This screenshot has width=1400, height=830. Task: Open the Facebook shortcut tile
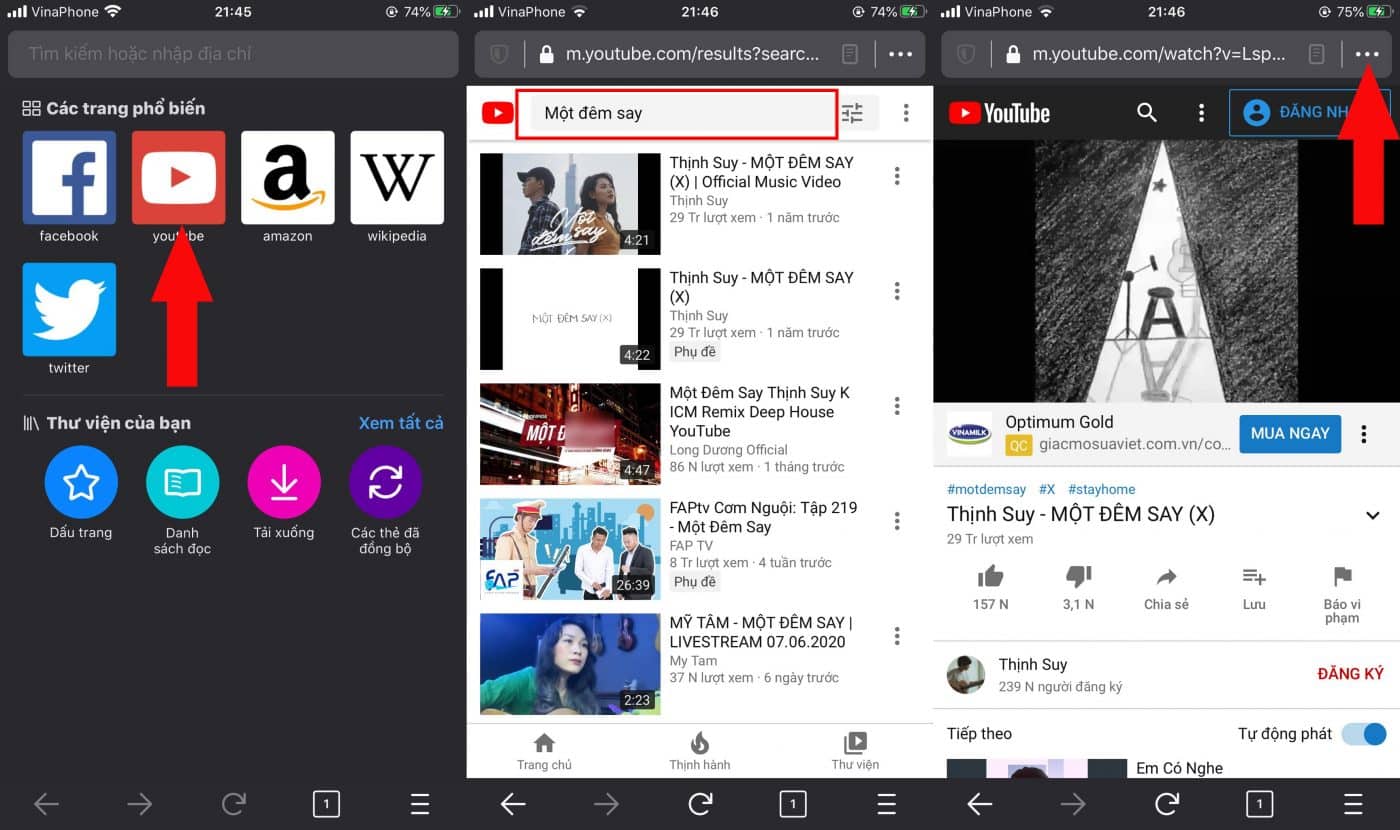point(69,178)
